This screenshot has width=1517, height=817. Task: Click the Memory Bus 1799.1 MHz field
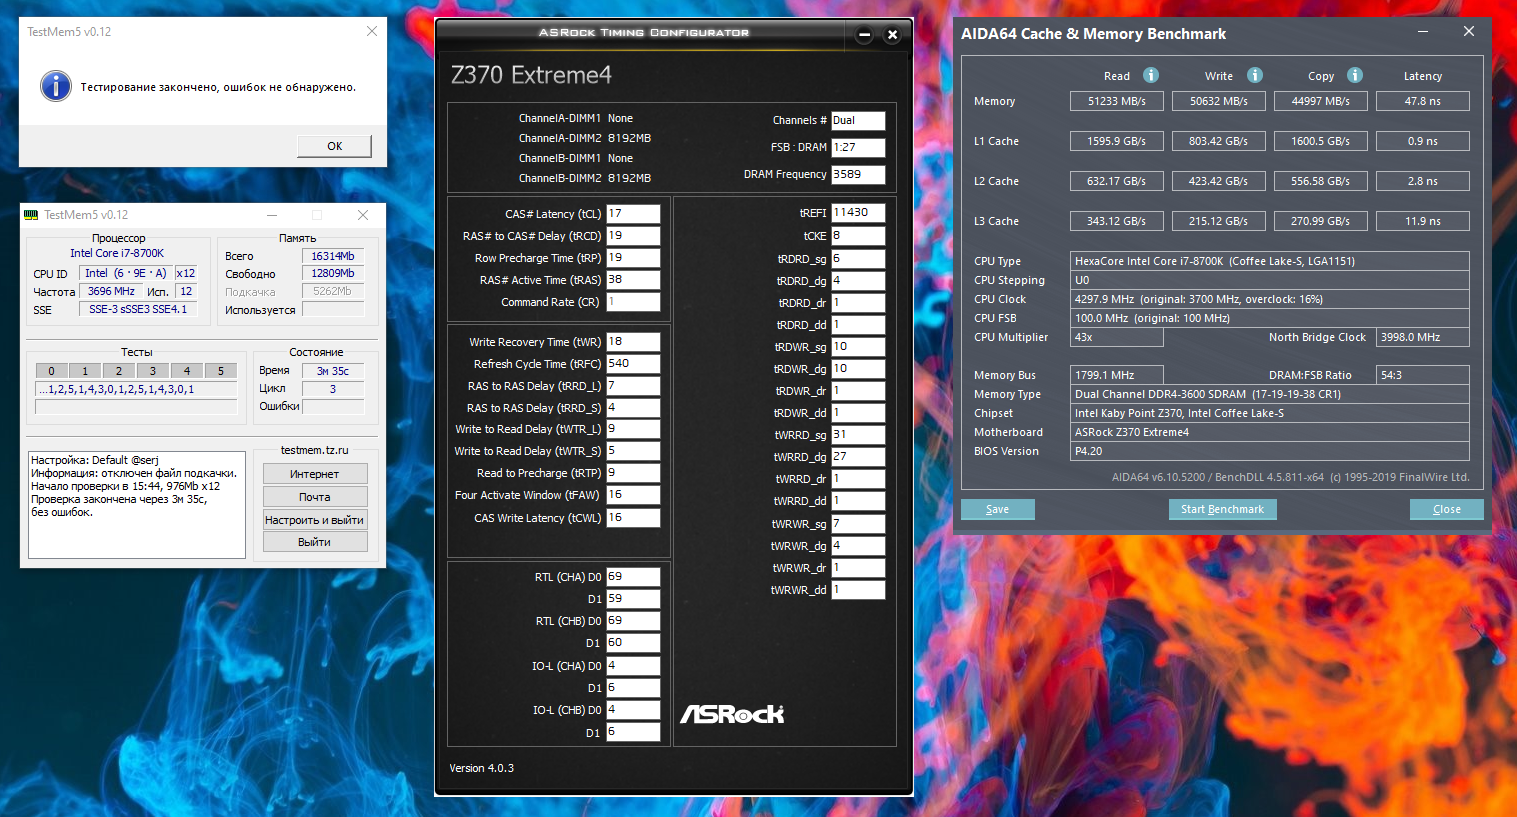pos(1117,375)
